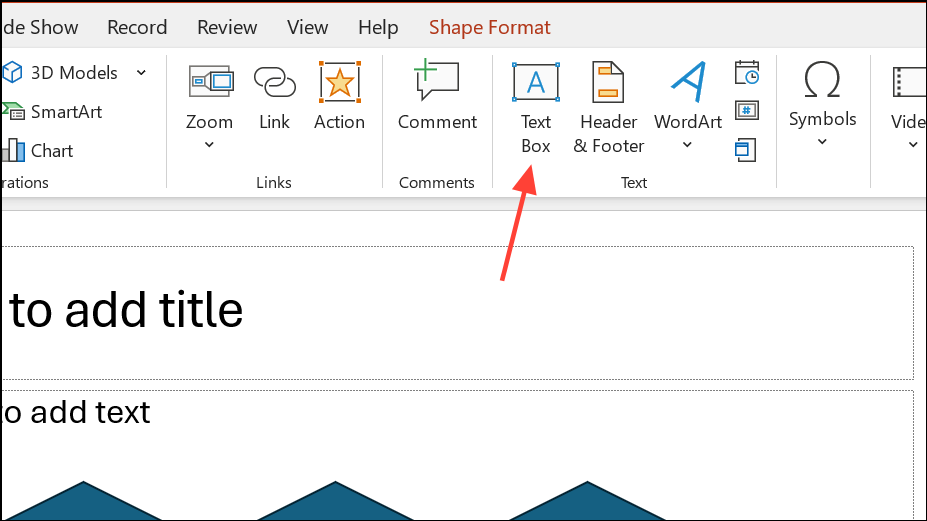The image size is (927, 521).
Task: Expand the WordArt dropdown chevron
Action: [687, 144]
